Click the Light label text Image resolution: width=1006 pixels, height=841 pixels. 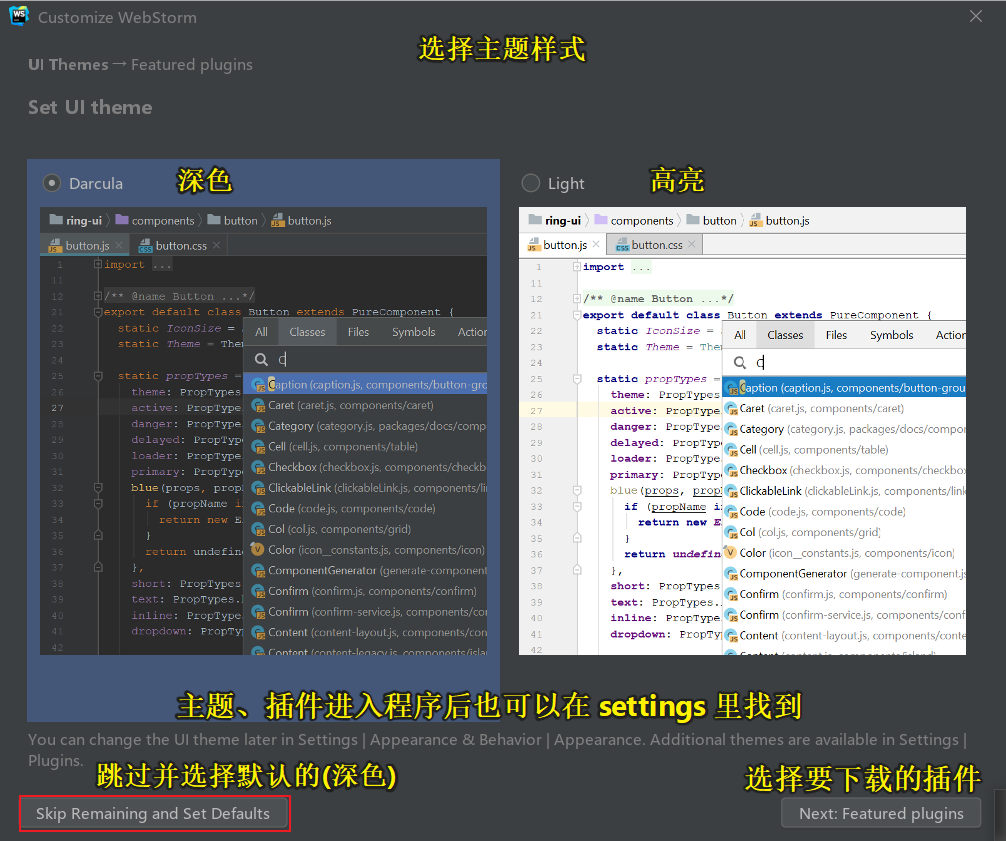[x=566, y=183]
